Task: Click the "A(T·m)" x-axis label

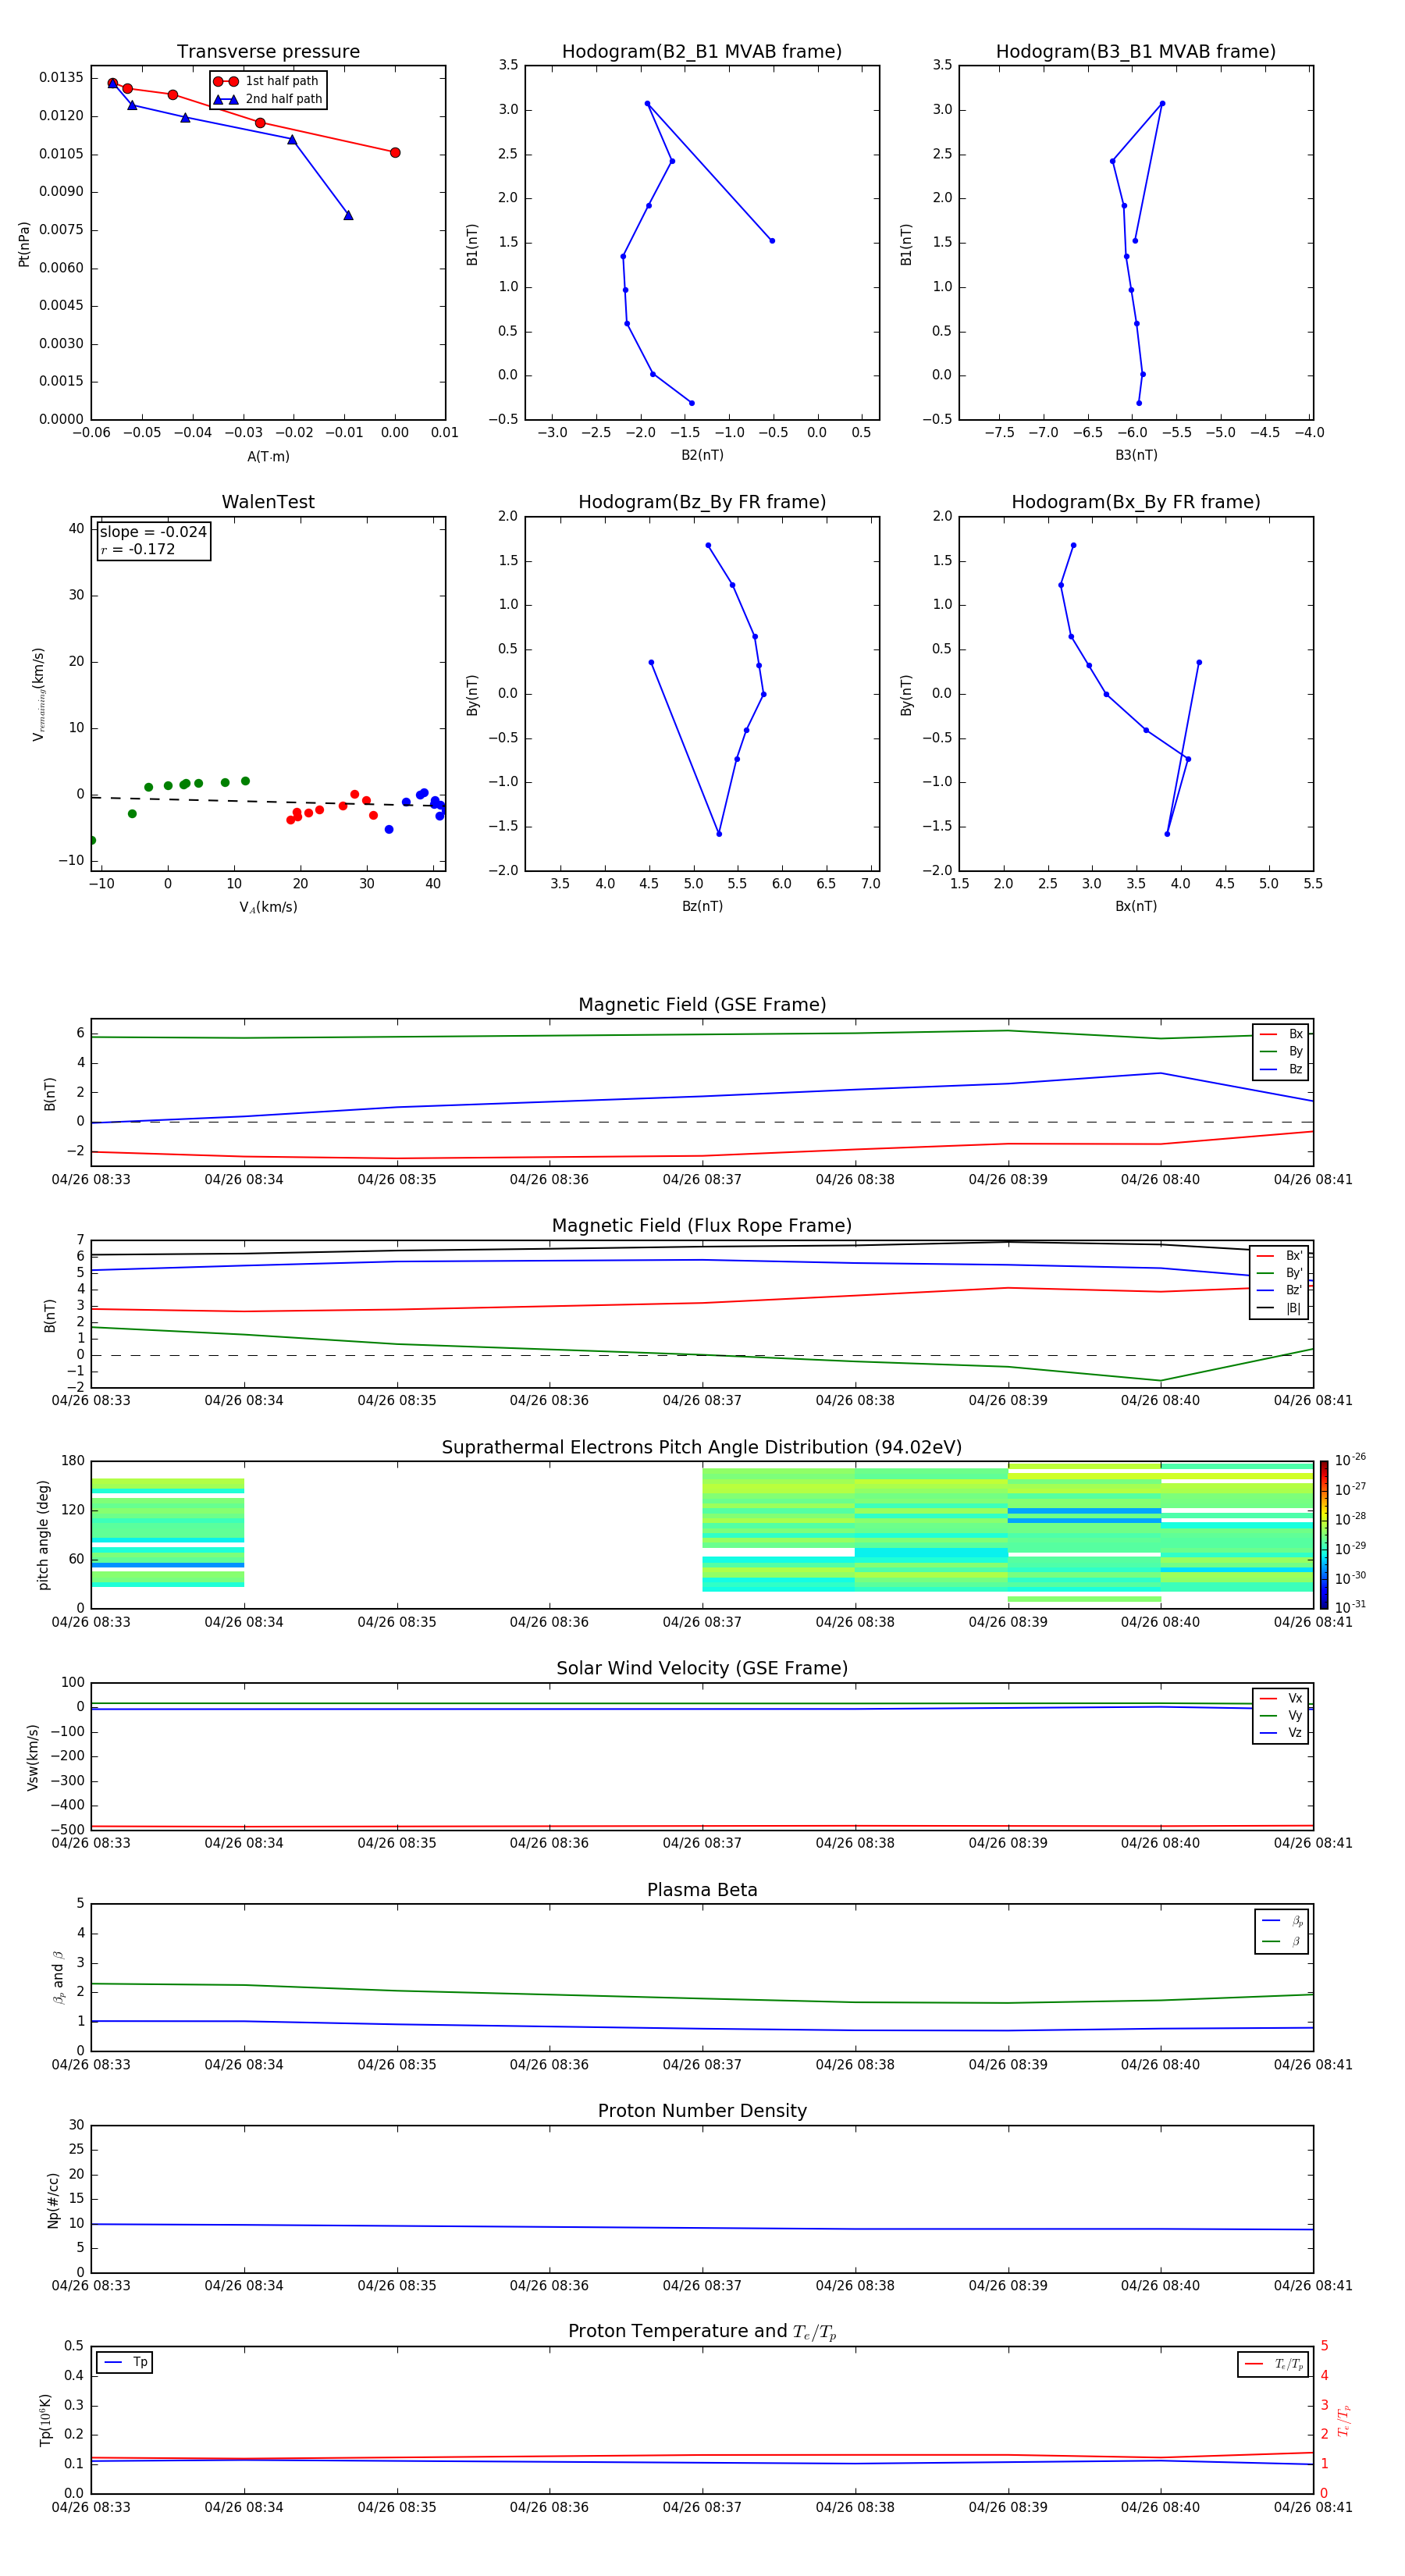Action: pos(268,457)
